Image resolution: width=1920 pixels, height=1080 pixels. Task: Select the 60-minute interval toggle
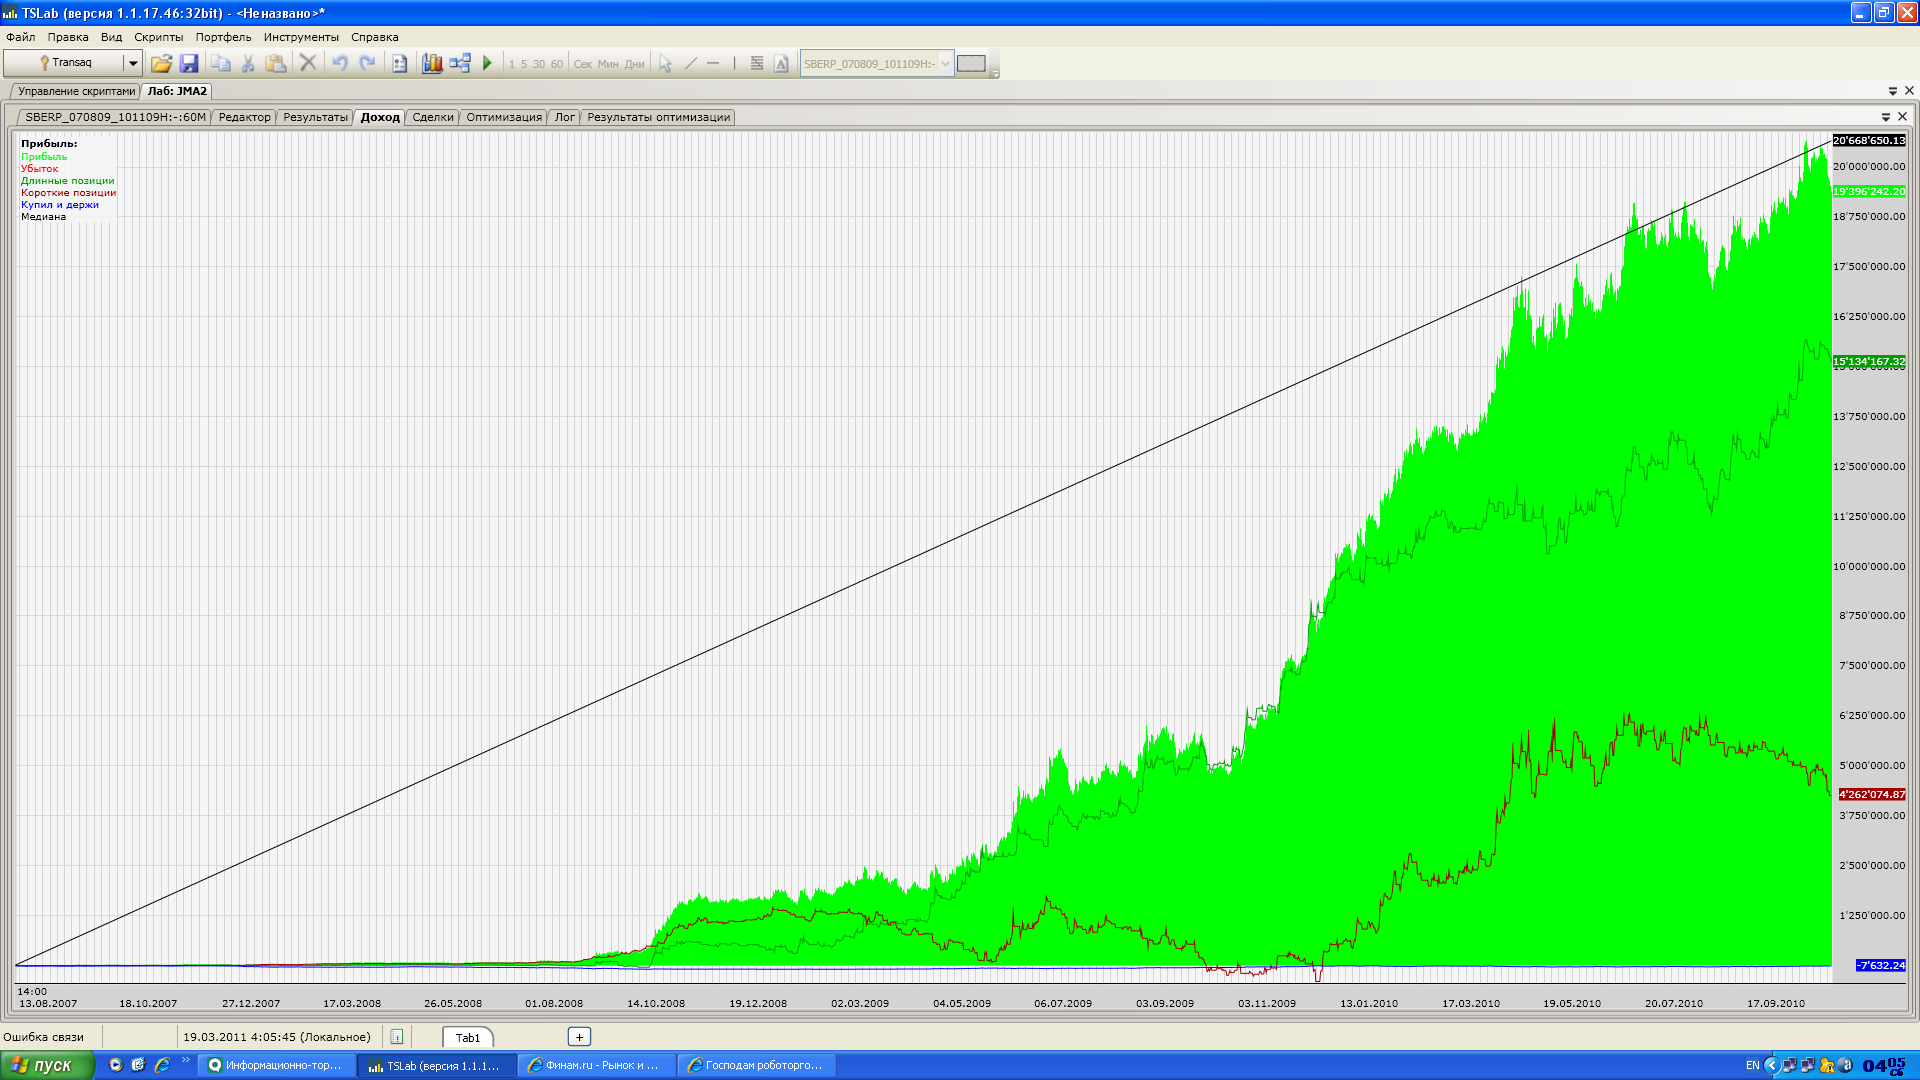556,64
